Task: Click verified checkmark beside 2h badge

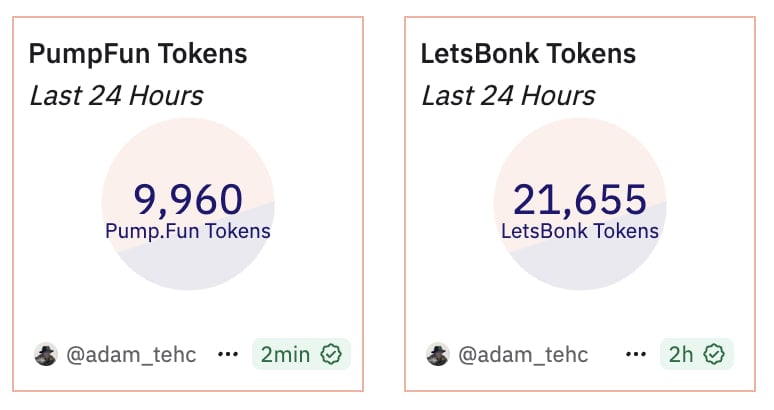Action: (714, 355)
